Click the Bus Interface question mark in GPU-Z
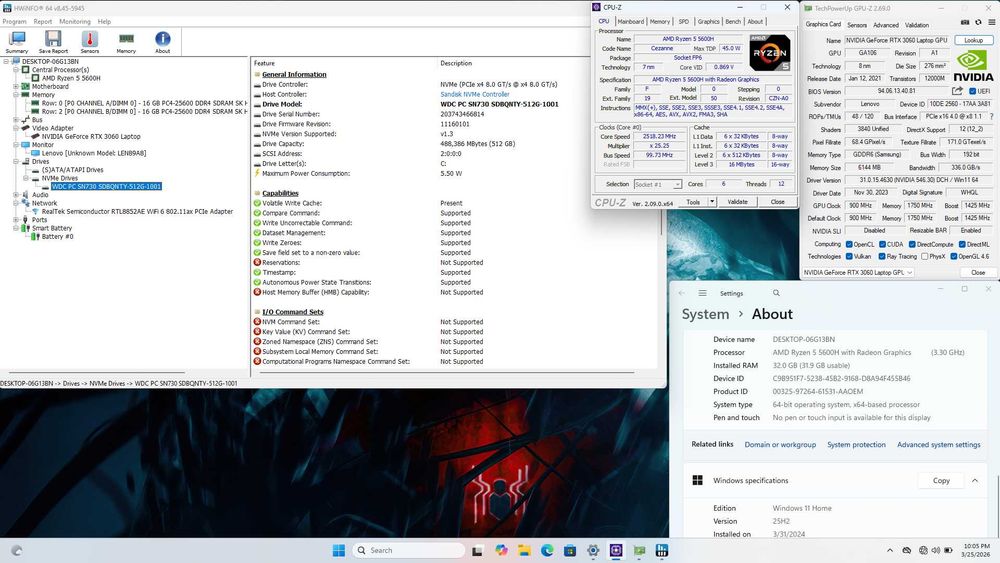1000x563 pixels. (992, 117)
